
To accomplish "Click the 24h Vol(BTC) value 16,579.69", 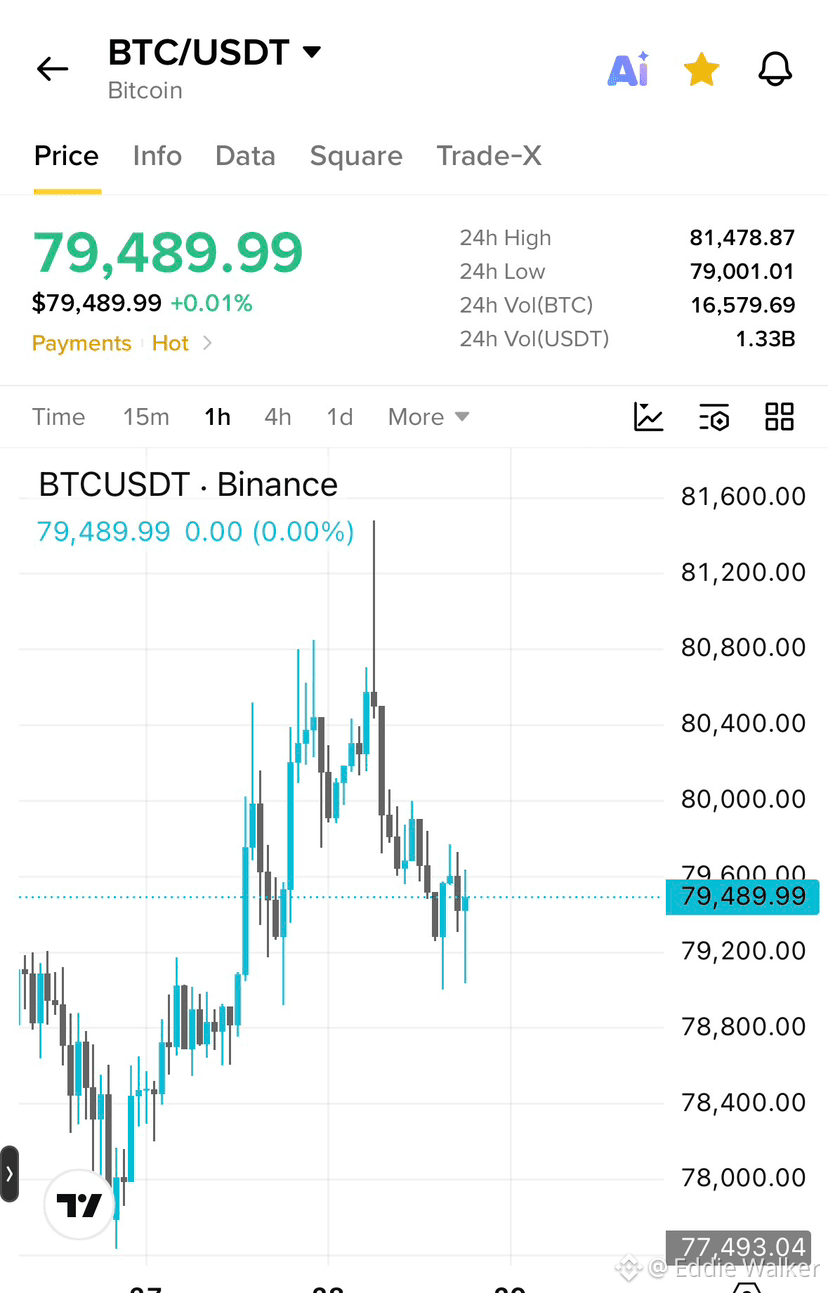I will click(x=742, y=305).
